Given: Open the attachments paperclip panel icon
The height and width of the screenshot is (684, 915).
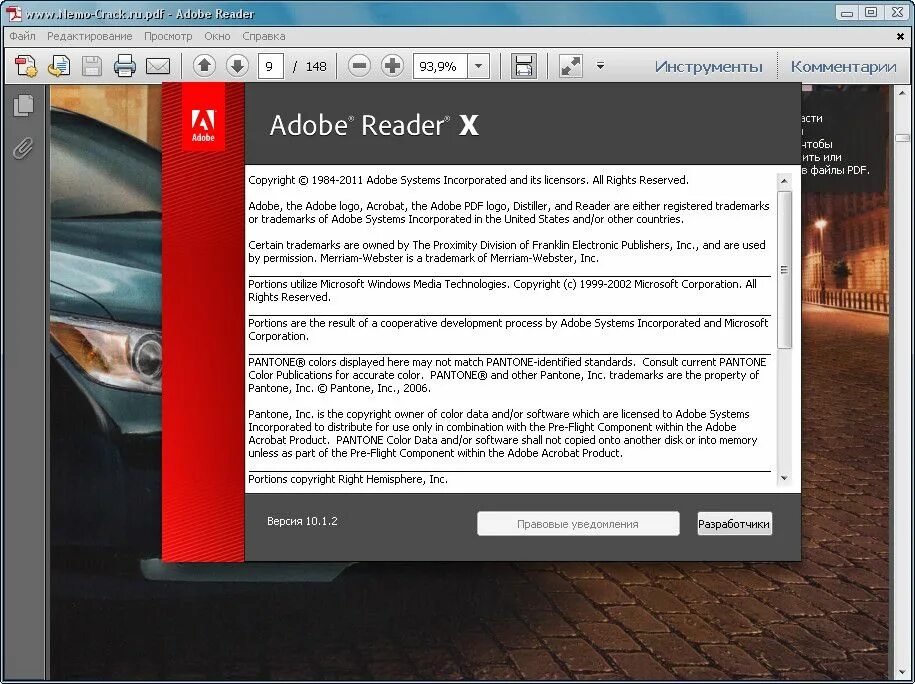Looking at the screenshot, I should [x=23, y=148].
